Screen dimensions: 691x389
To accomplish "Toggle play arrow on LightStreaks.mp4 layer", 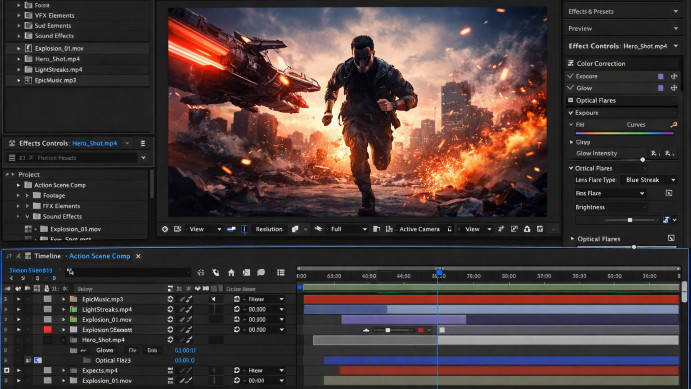I will pos(19,309).
